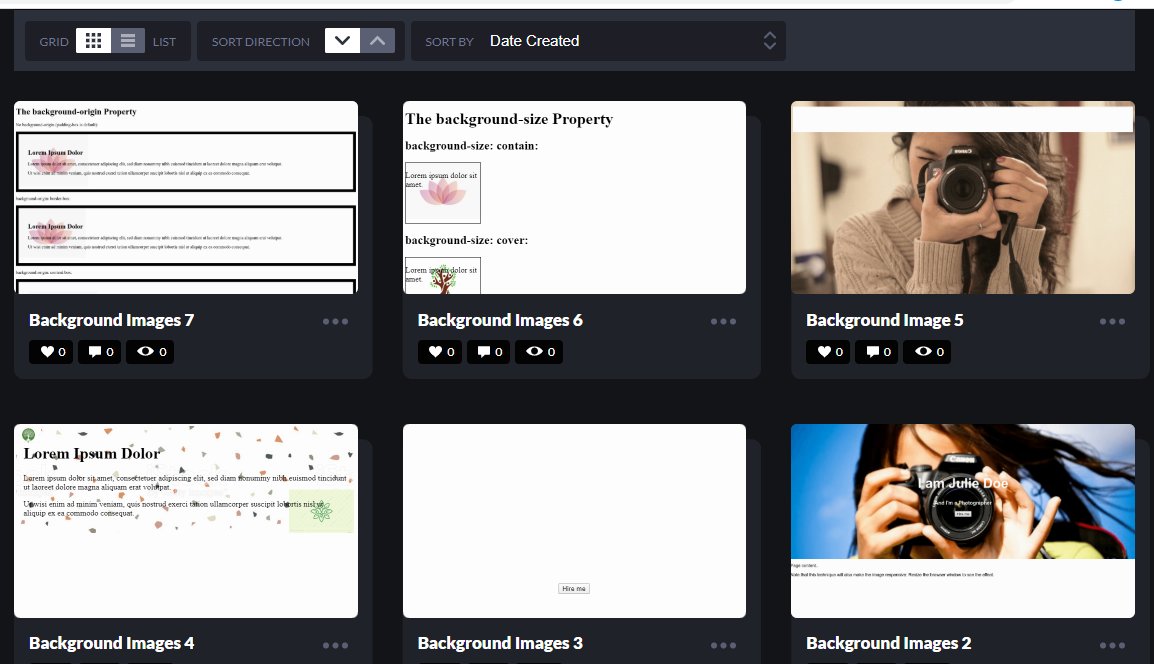The width and height of the screenshot is (1154, 664).
Task: Click the Background Images 7 title
Action: (111, 320)
